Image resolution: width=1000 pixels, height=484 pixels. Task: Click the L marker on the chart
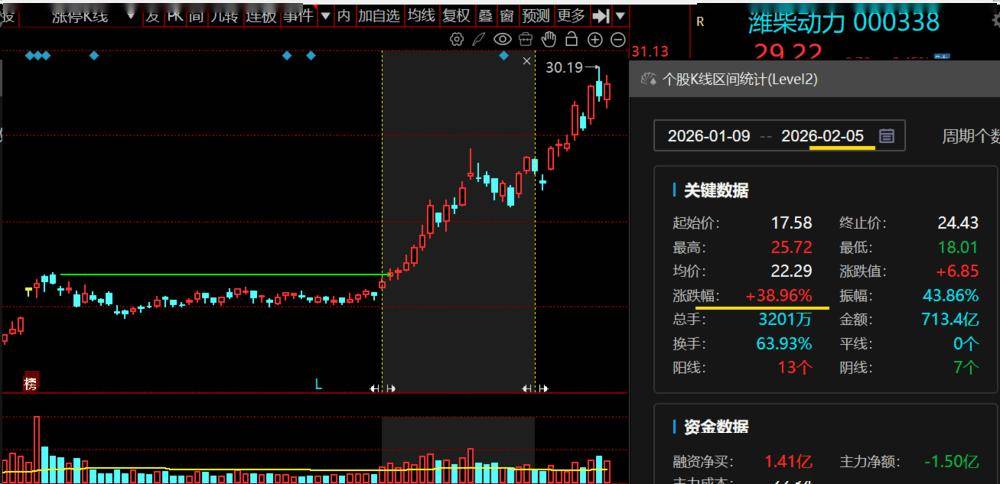tap(318, 384)
